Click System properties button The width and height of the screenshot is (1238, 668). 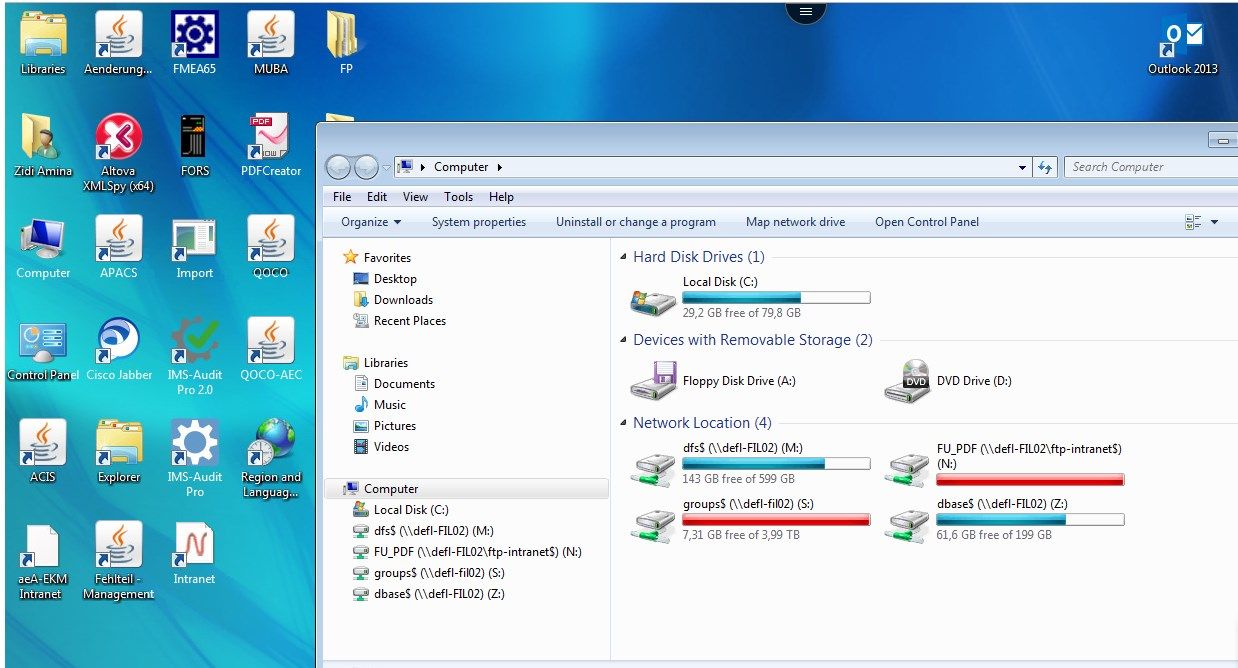(x=479, y=222)
